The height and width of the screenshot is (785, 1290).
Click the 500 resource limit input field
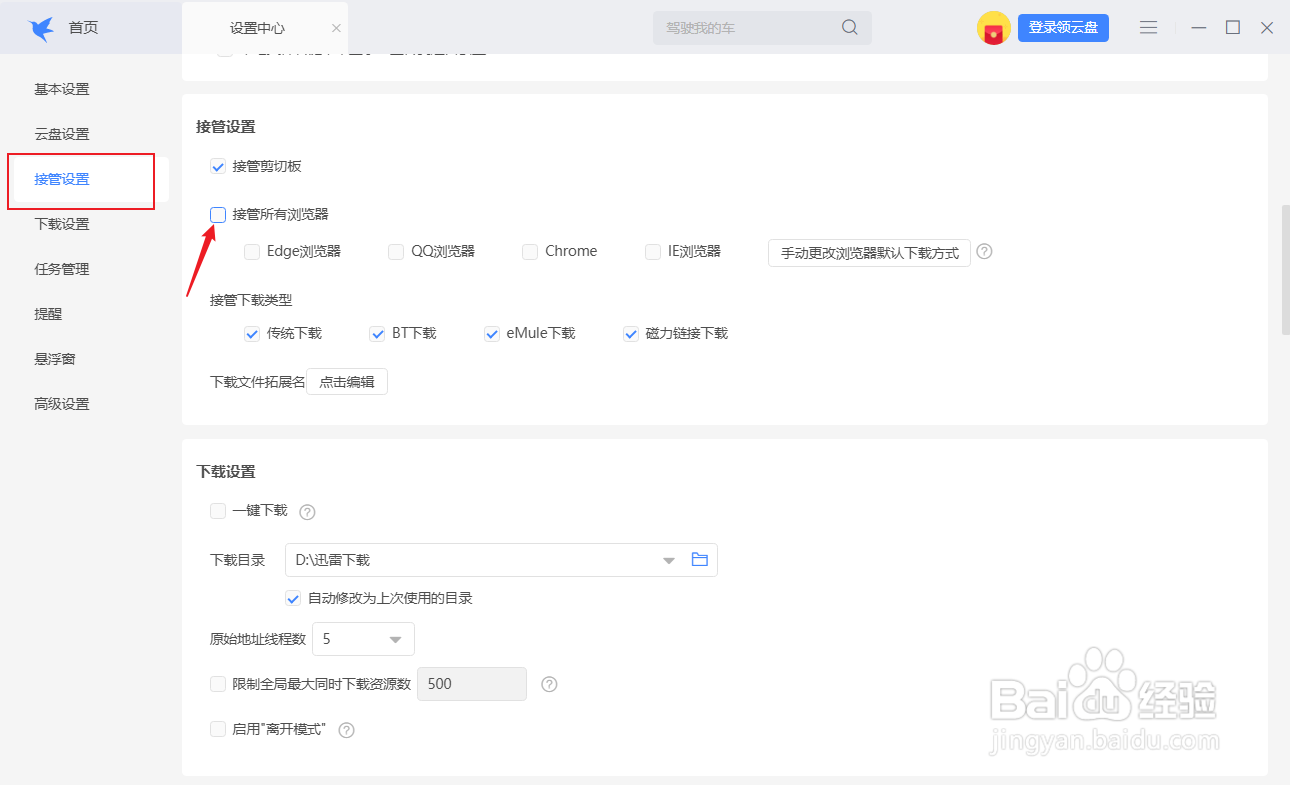(x=471, y=684)
